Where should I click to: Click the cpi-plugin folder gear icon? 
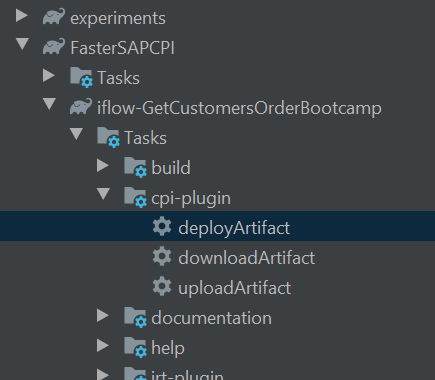pyautogui.click(x=135, y=197)
